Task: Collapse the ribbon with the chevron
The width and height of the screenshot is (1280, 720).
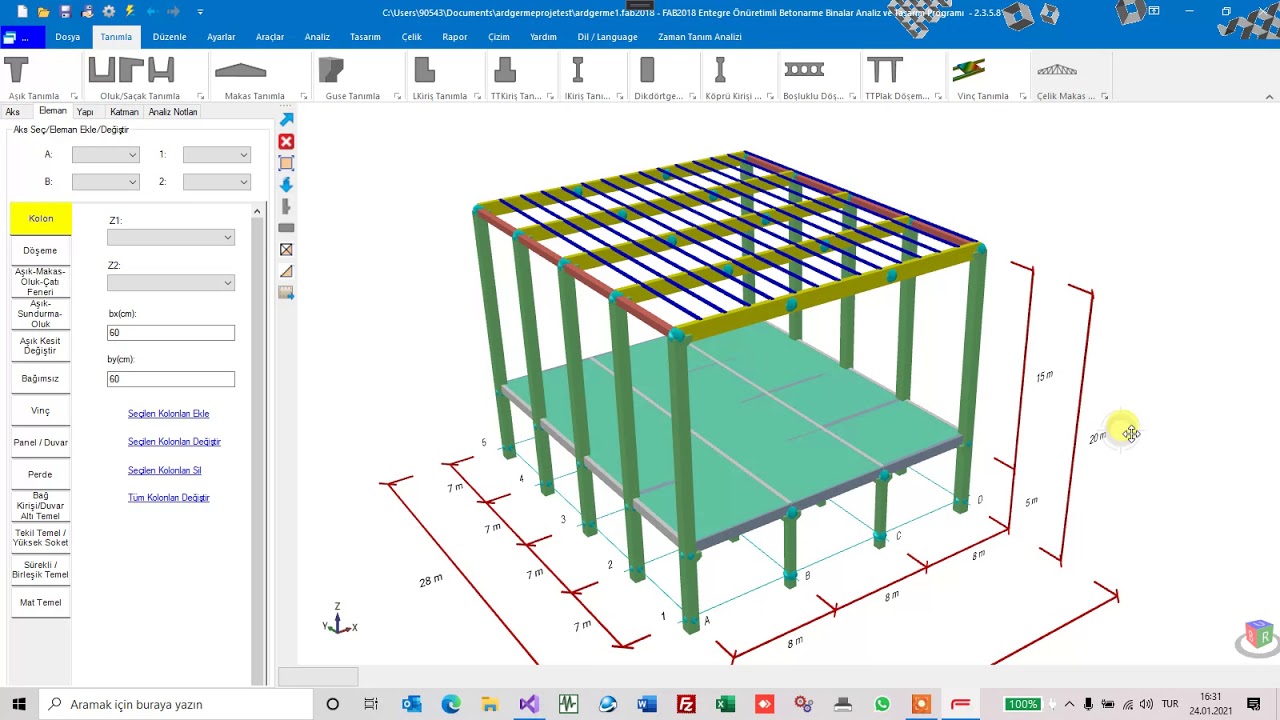Action: (1269, 97)
